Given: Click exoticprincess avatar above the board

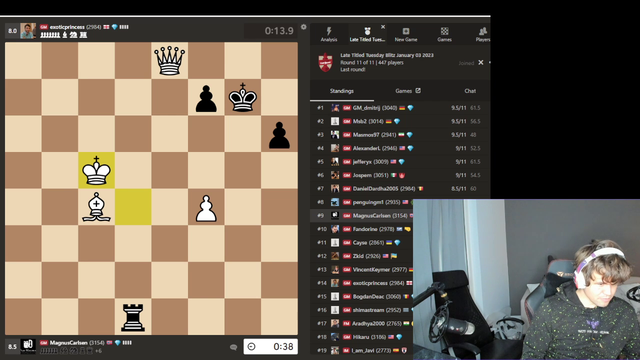Looking at the screenshot, I should click(x=28, y=31).
